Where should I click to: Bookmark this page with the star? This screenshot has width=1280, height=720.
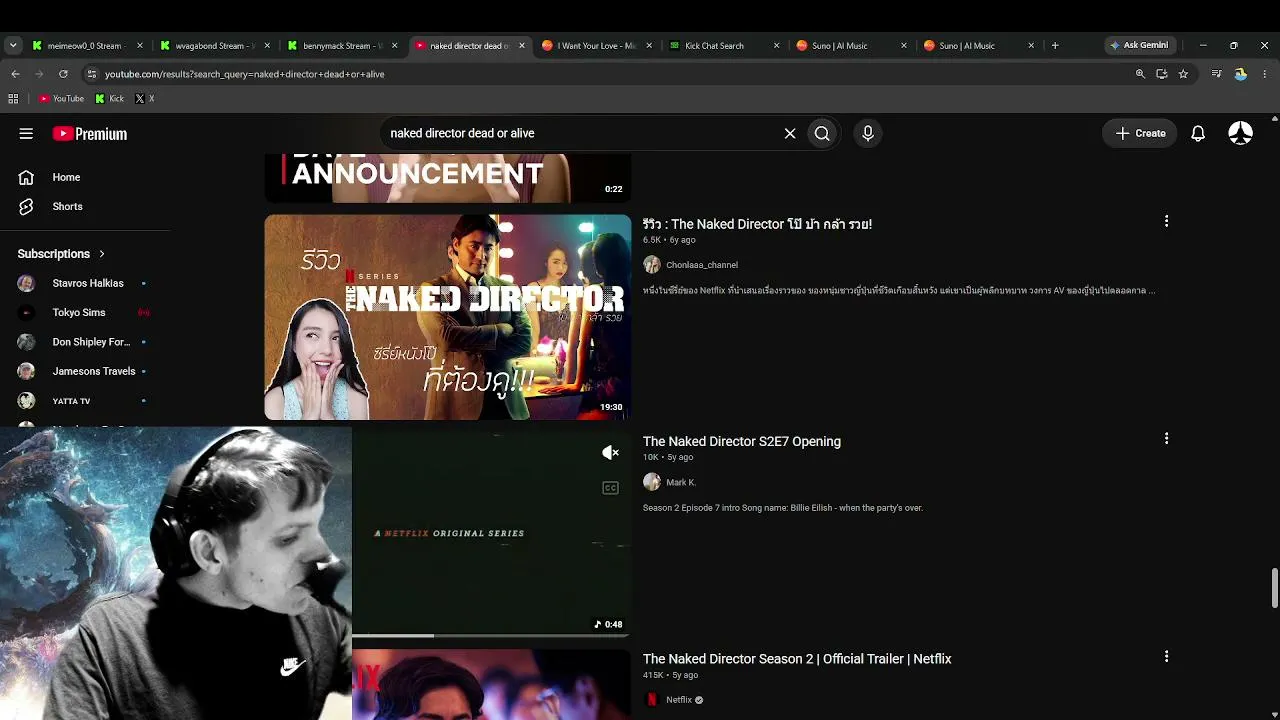(1183, 74)
